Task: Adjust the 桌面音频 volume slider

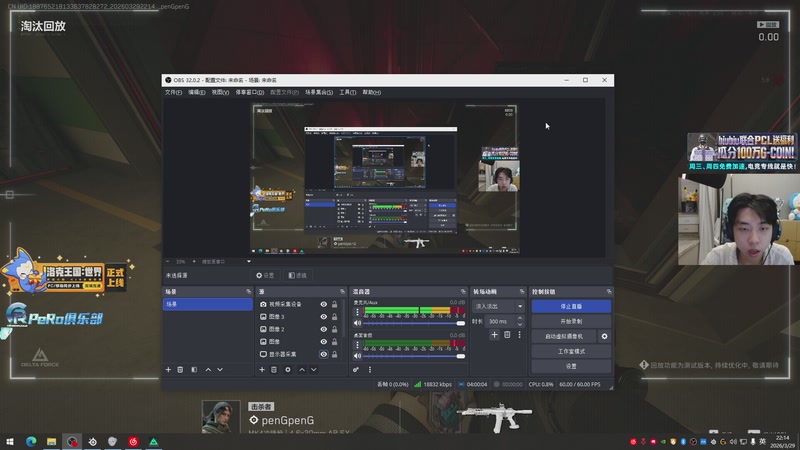Action: click(413, 356)
